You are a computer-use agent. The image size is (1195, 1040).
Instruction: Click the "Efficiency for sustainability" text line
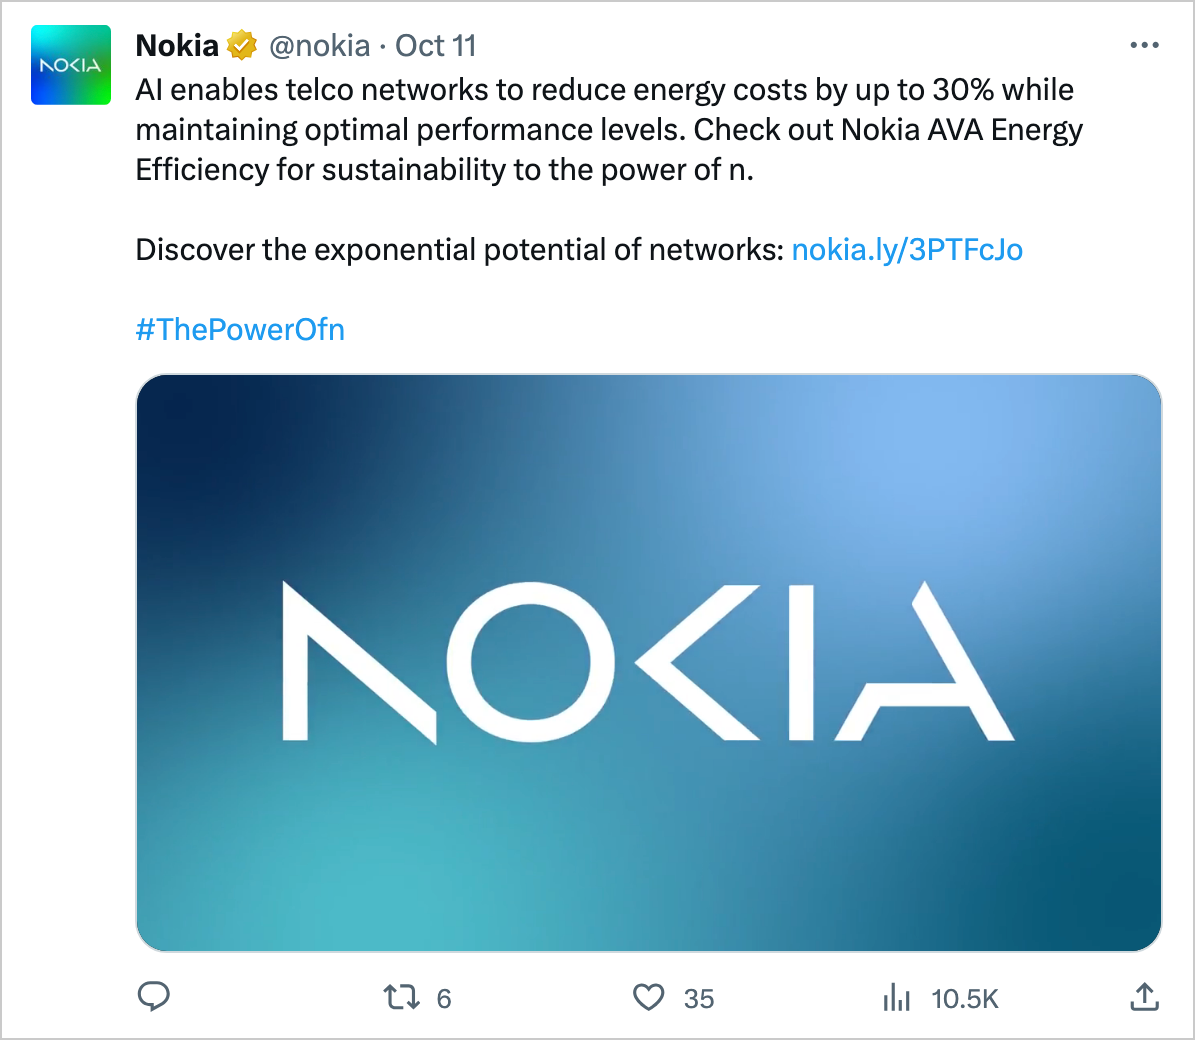point(444,170)
